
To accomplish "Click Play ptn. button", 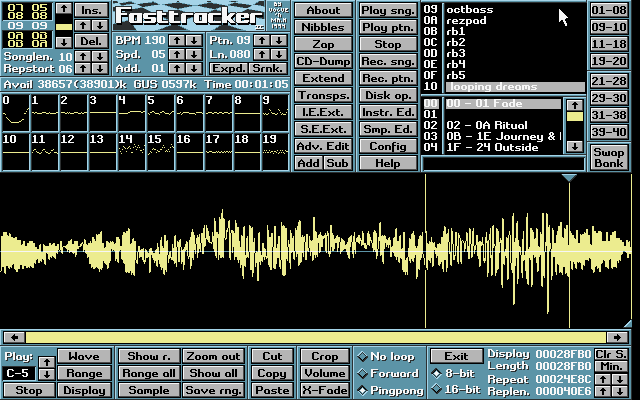I will click(x=388, y=27).
